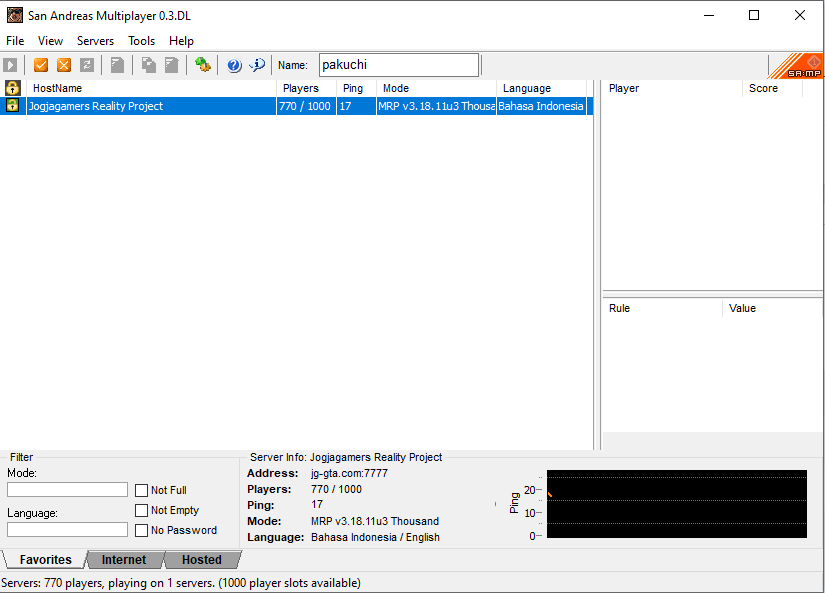The height and width of the screenshot is (593, 825).
Task: Sort servers by Players column header
Action: [306, 88]
